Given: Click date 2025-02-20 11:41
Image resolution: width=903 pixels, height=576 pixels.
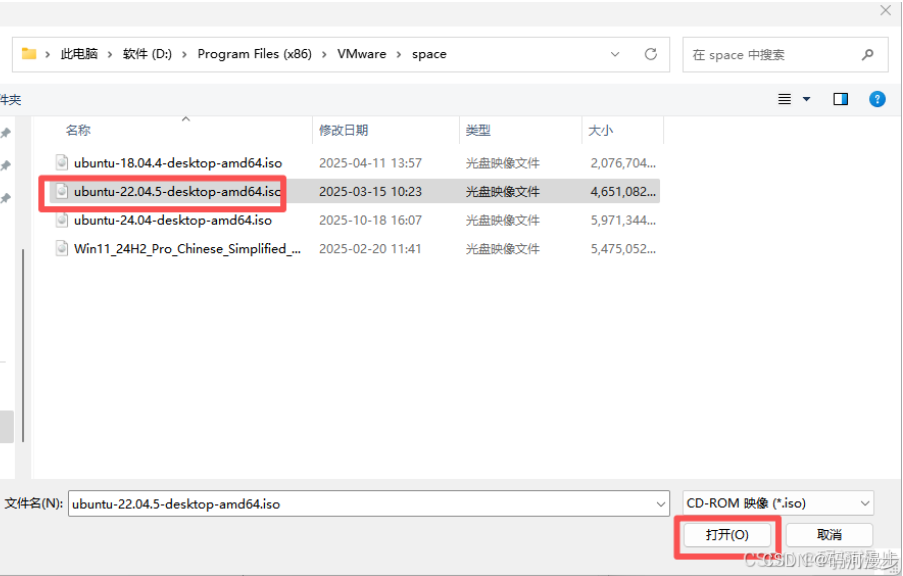Looking at the screenshot, I should click(x=370, y=249).
